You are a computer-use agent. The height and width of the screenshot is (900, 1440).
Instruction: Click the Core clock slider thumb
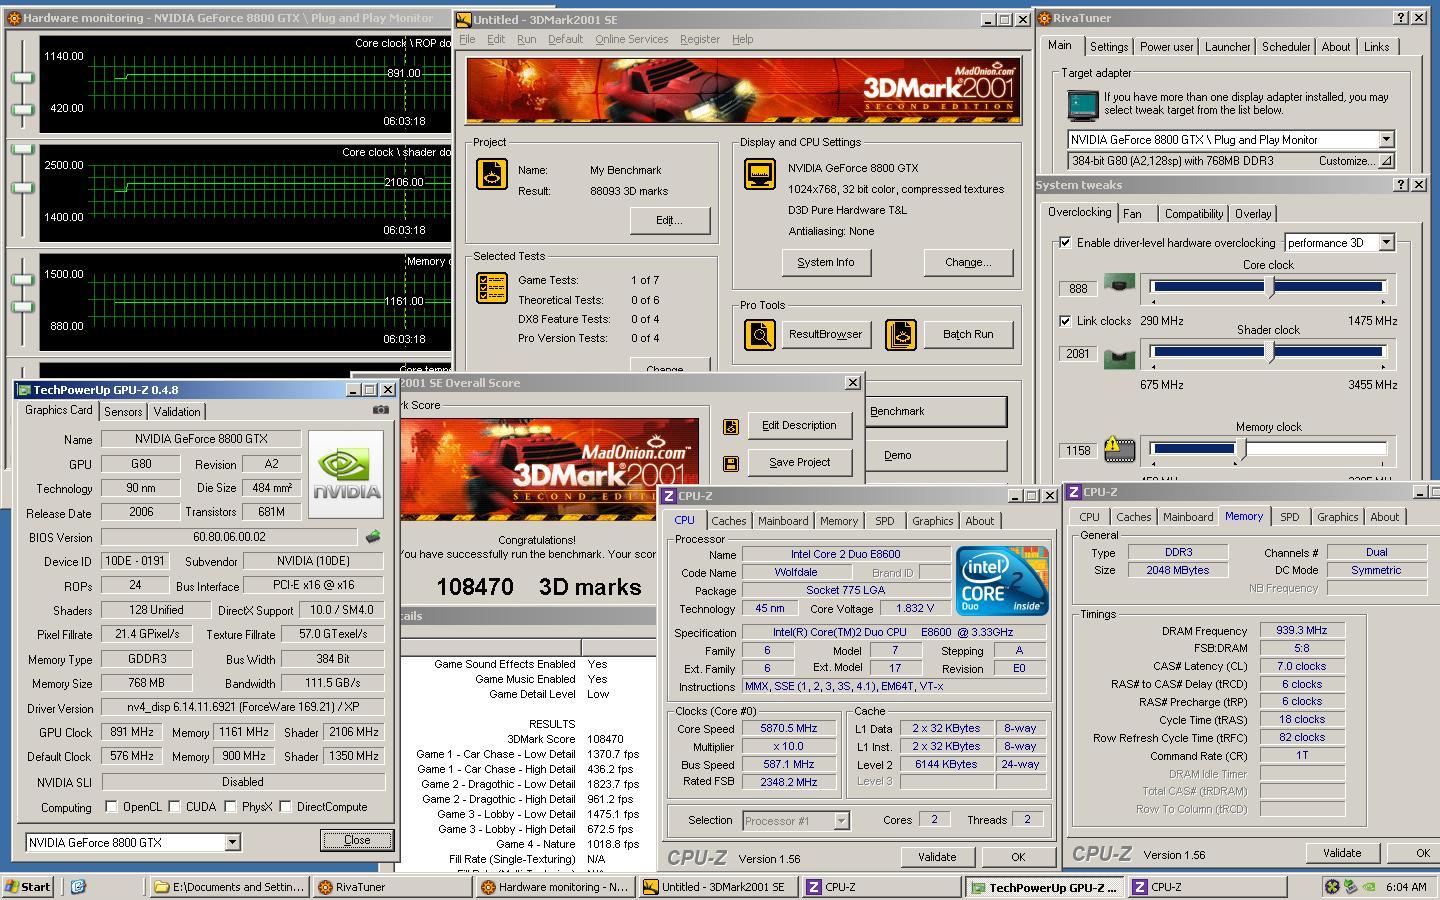pyautogui.click(x=1270, y=287)
